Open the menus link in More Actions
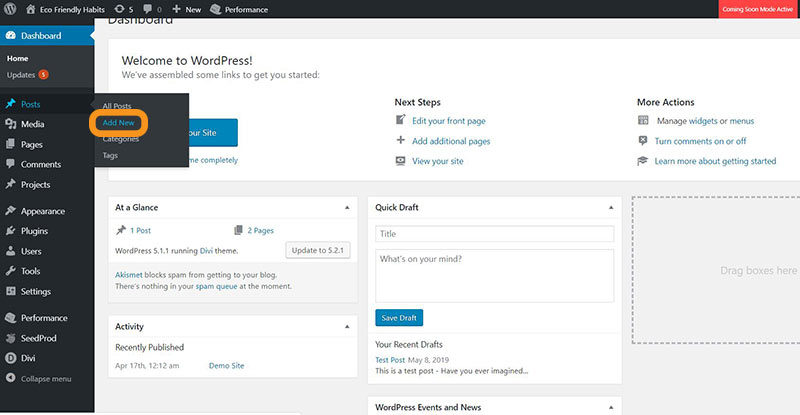This screenshot has height=415, width=800. 742,121
